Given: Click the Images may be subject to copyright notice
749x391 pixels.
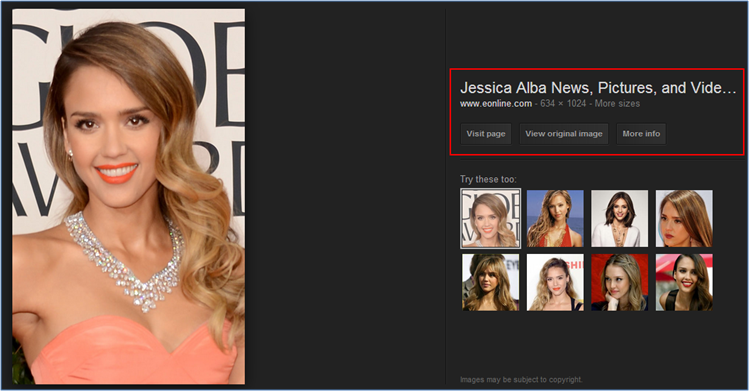Looking at the screenshot, I should pos(521,380).
